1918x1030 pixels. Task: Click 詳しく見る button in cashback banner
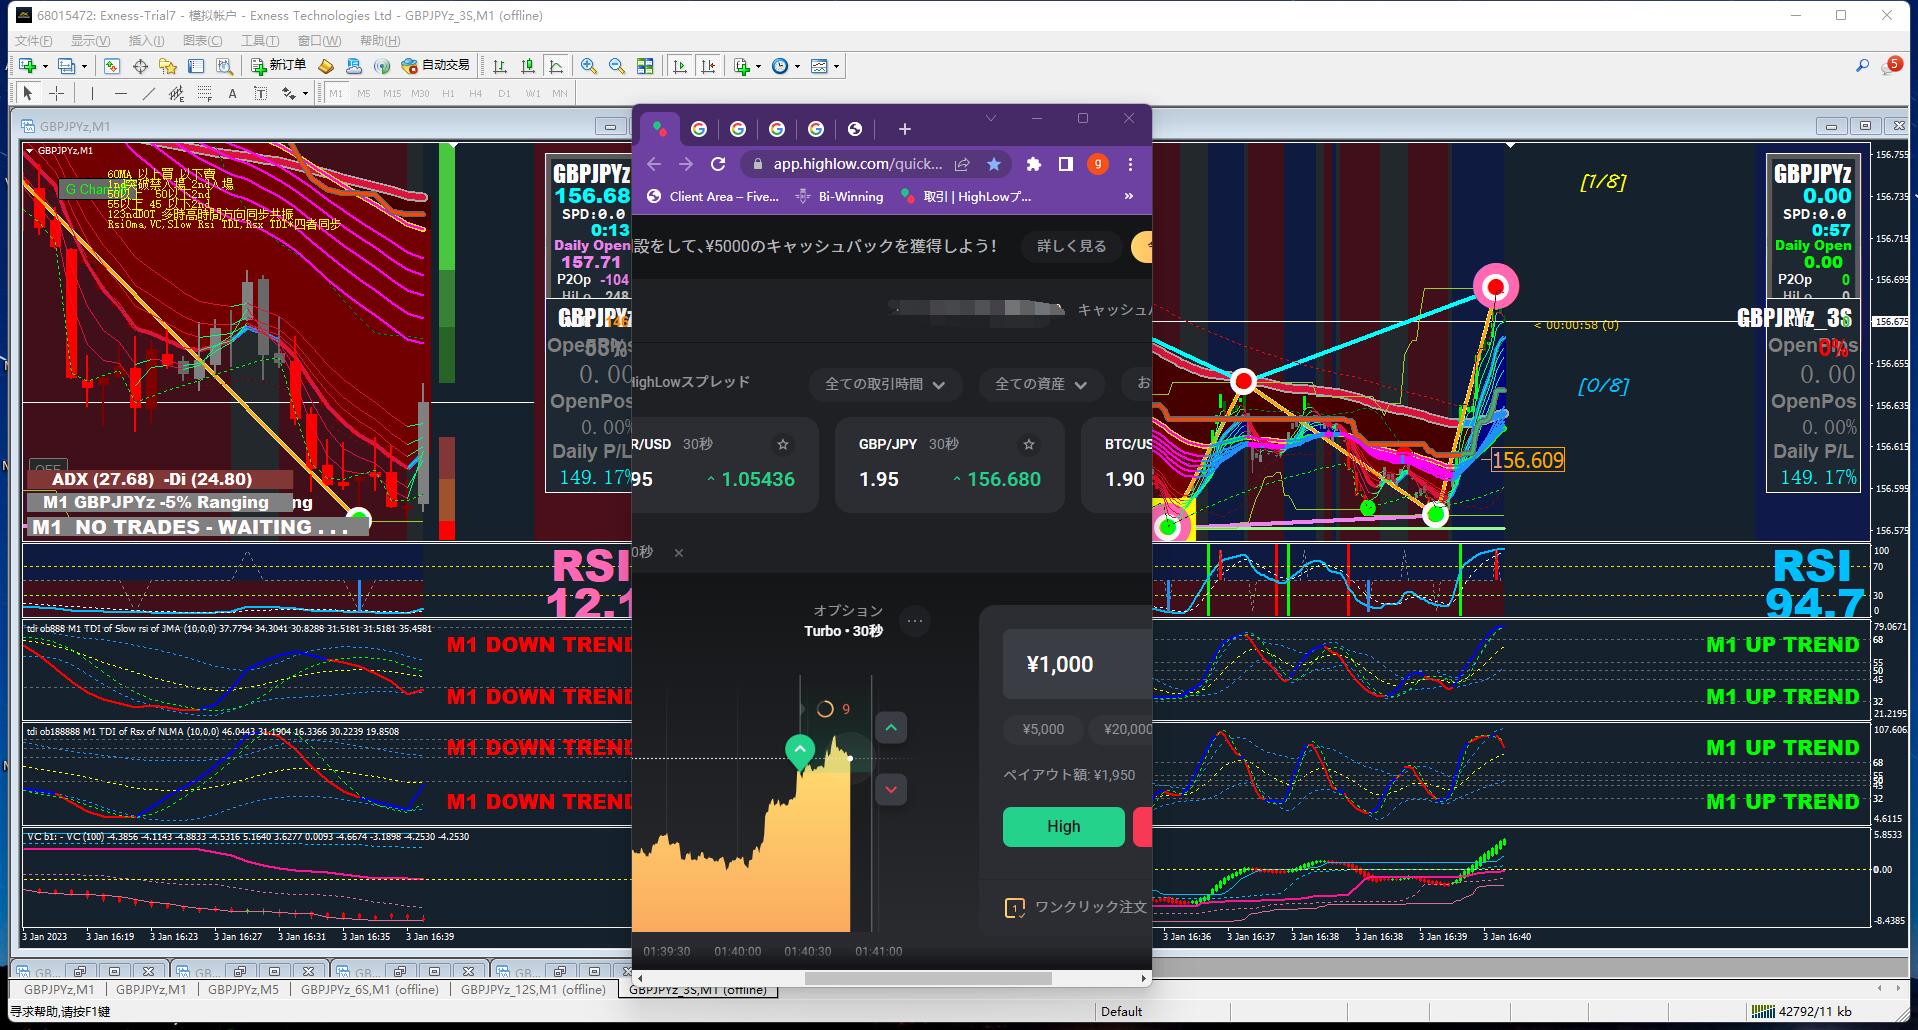pyautogui.click(x=1071, y=246)
